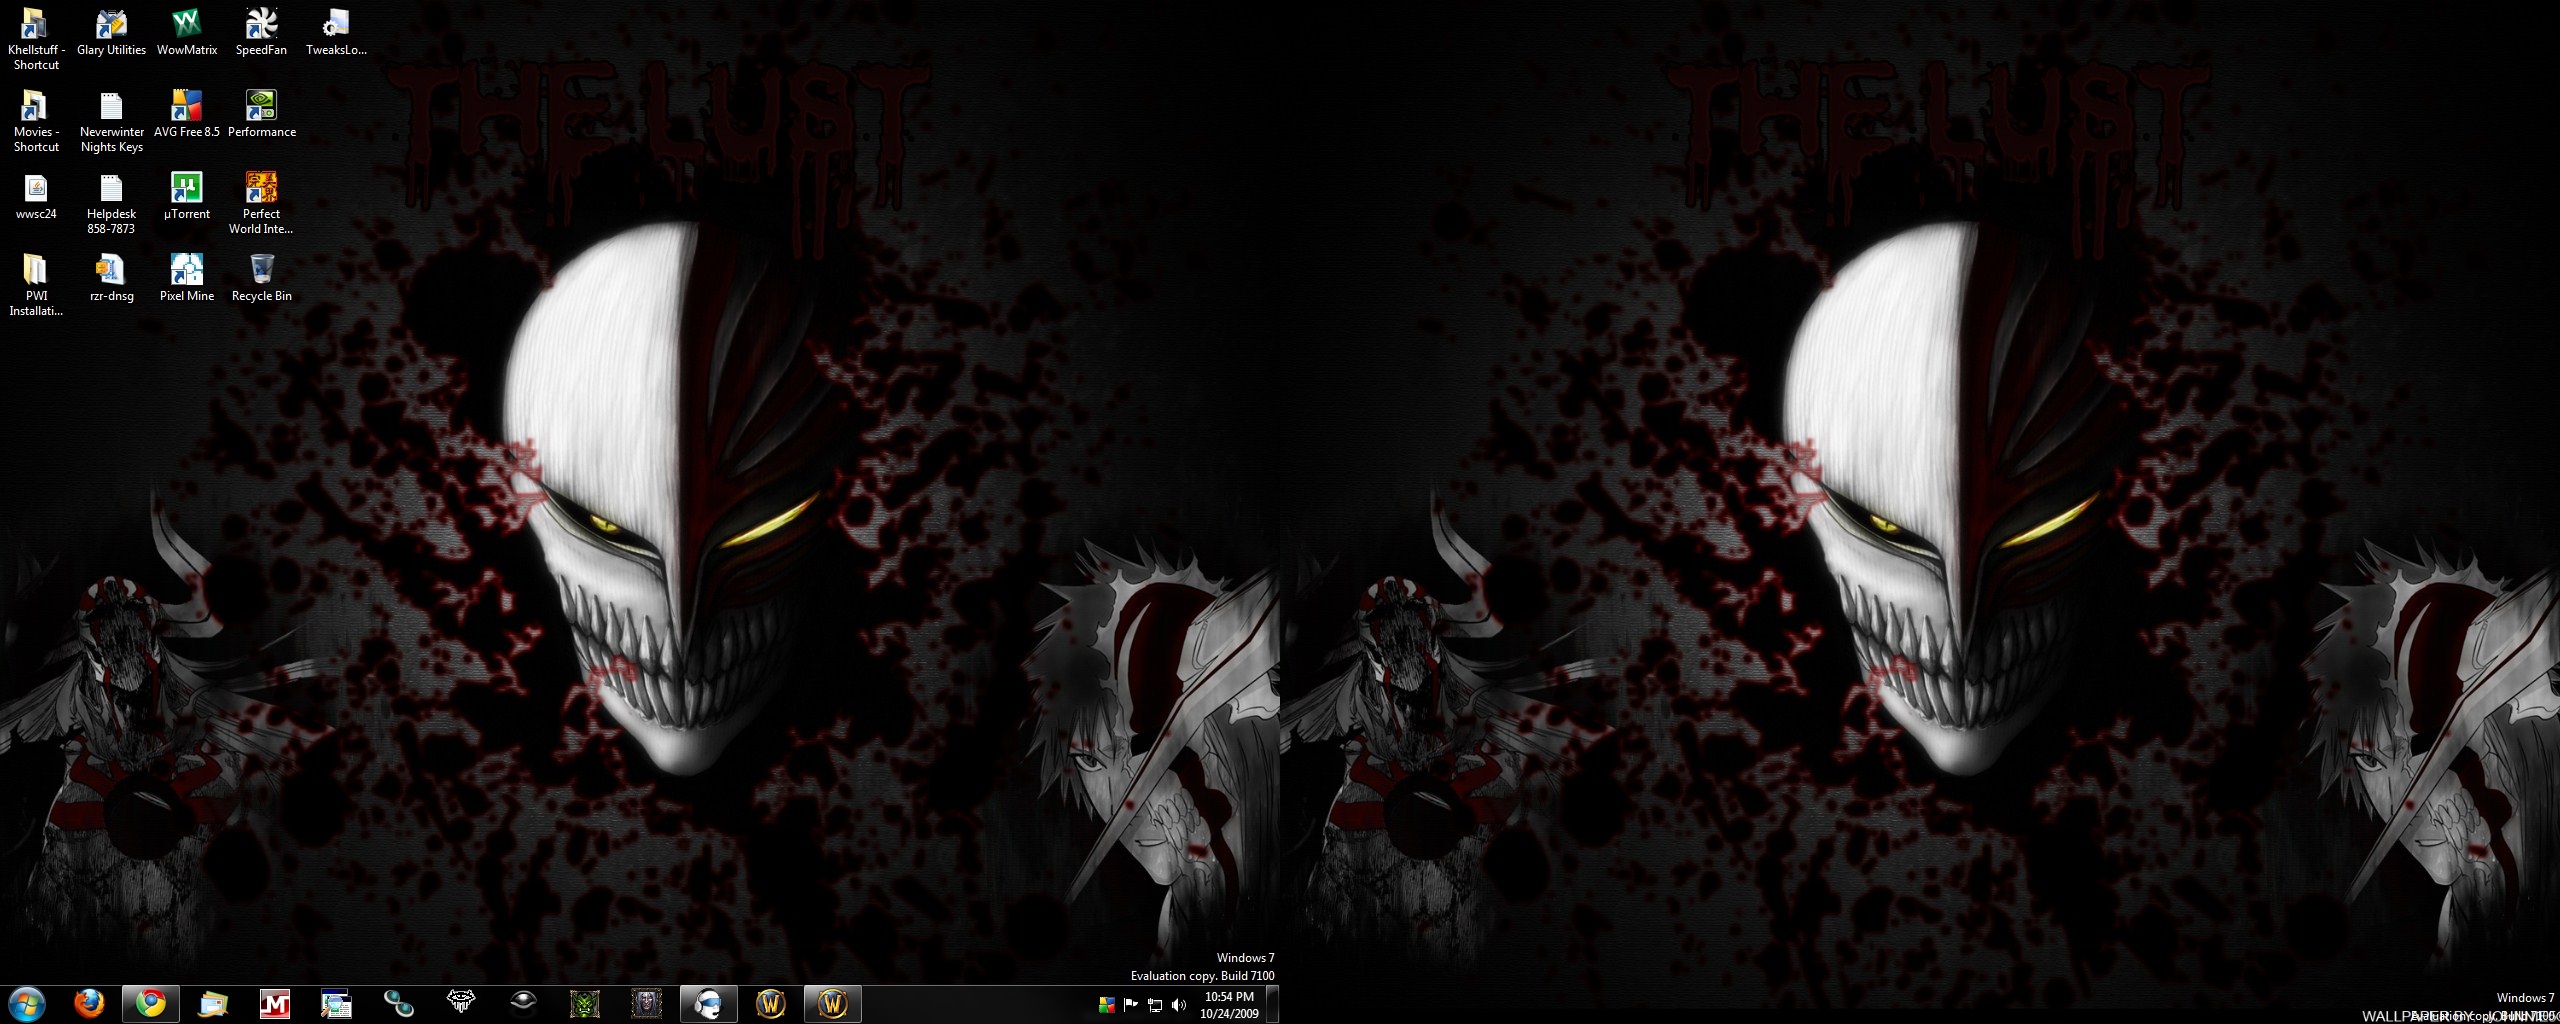2560x1024 pixels.
Task: Select the Movies - Shortcut desktop icon
Action: pos(36,122)
